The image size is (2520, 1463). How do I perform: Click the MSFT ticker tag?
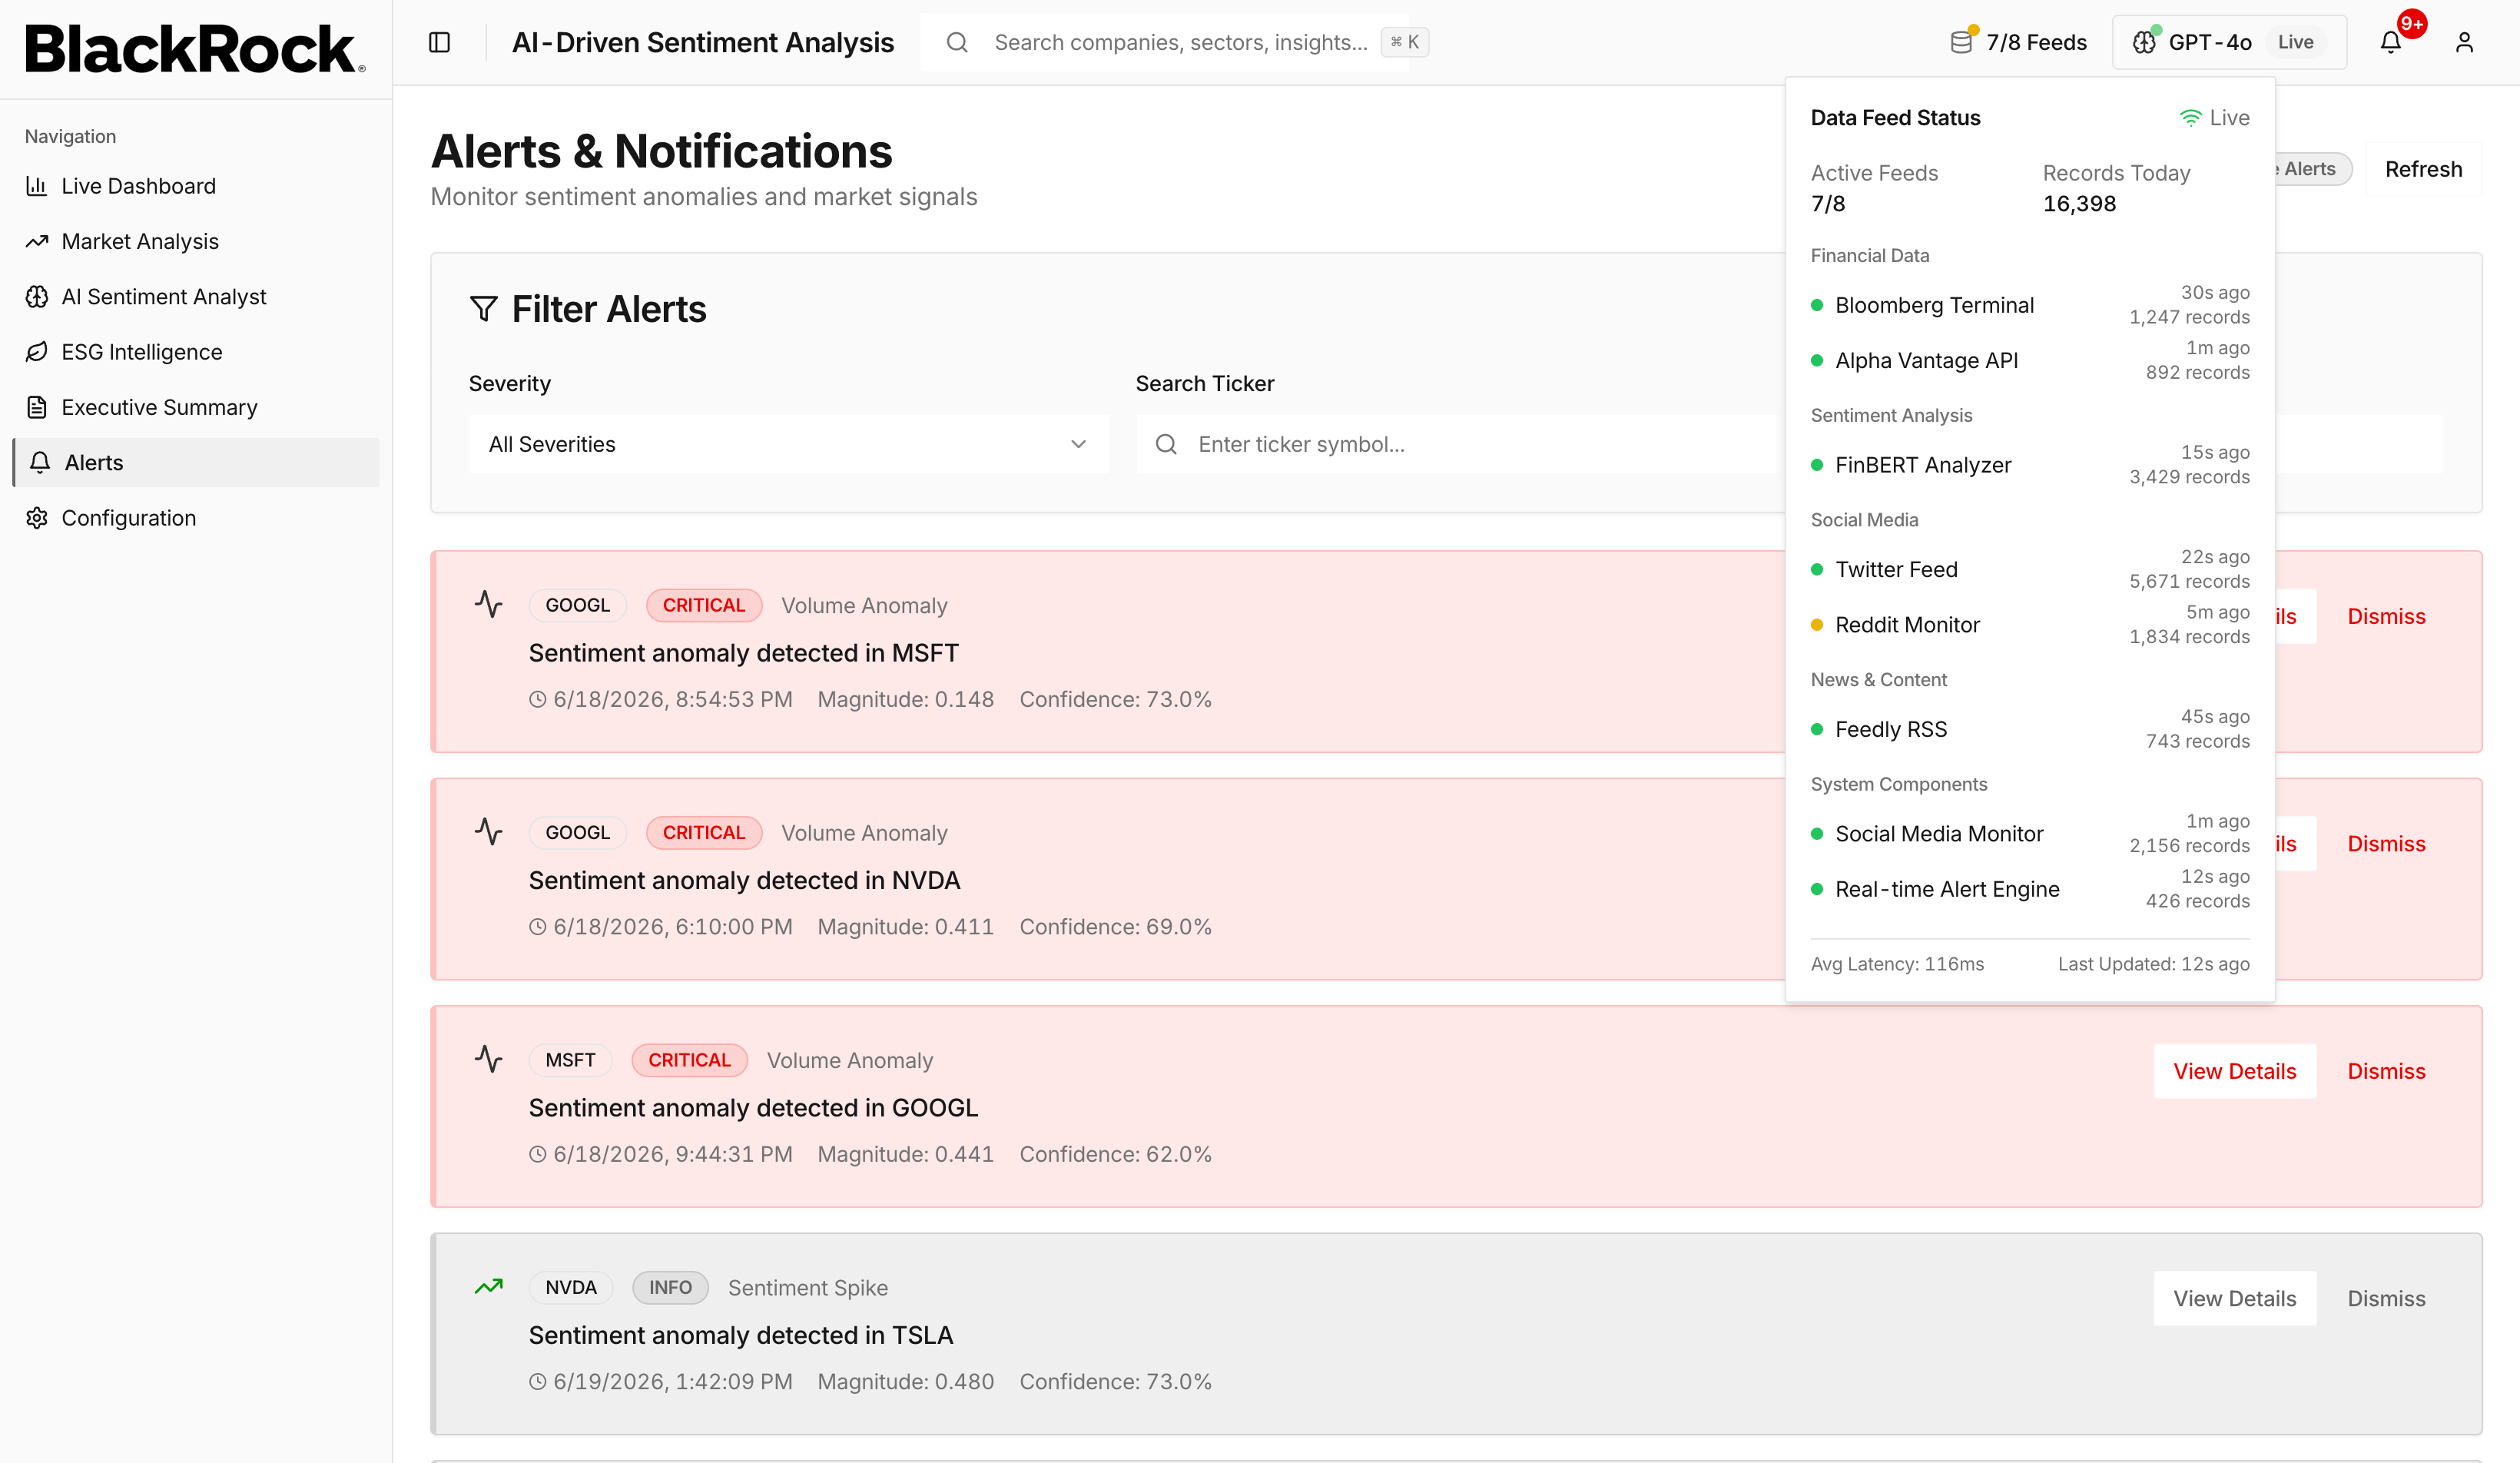(x=570, y=1060)
